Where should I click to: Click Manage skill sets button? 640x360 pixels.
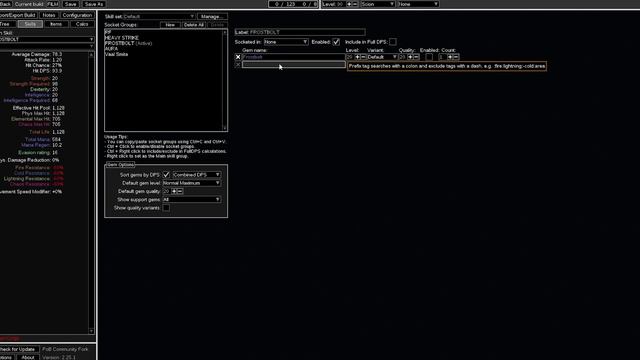(x=212, y=16)
